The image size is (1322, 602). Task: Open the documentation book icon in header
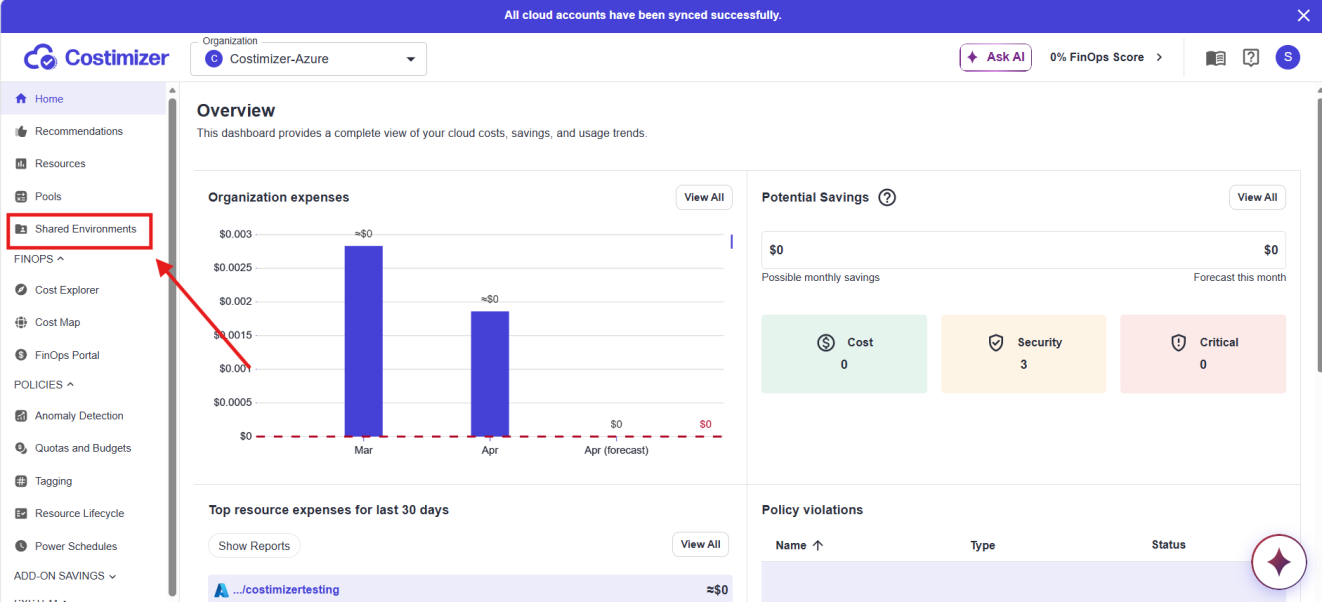1216,58
